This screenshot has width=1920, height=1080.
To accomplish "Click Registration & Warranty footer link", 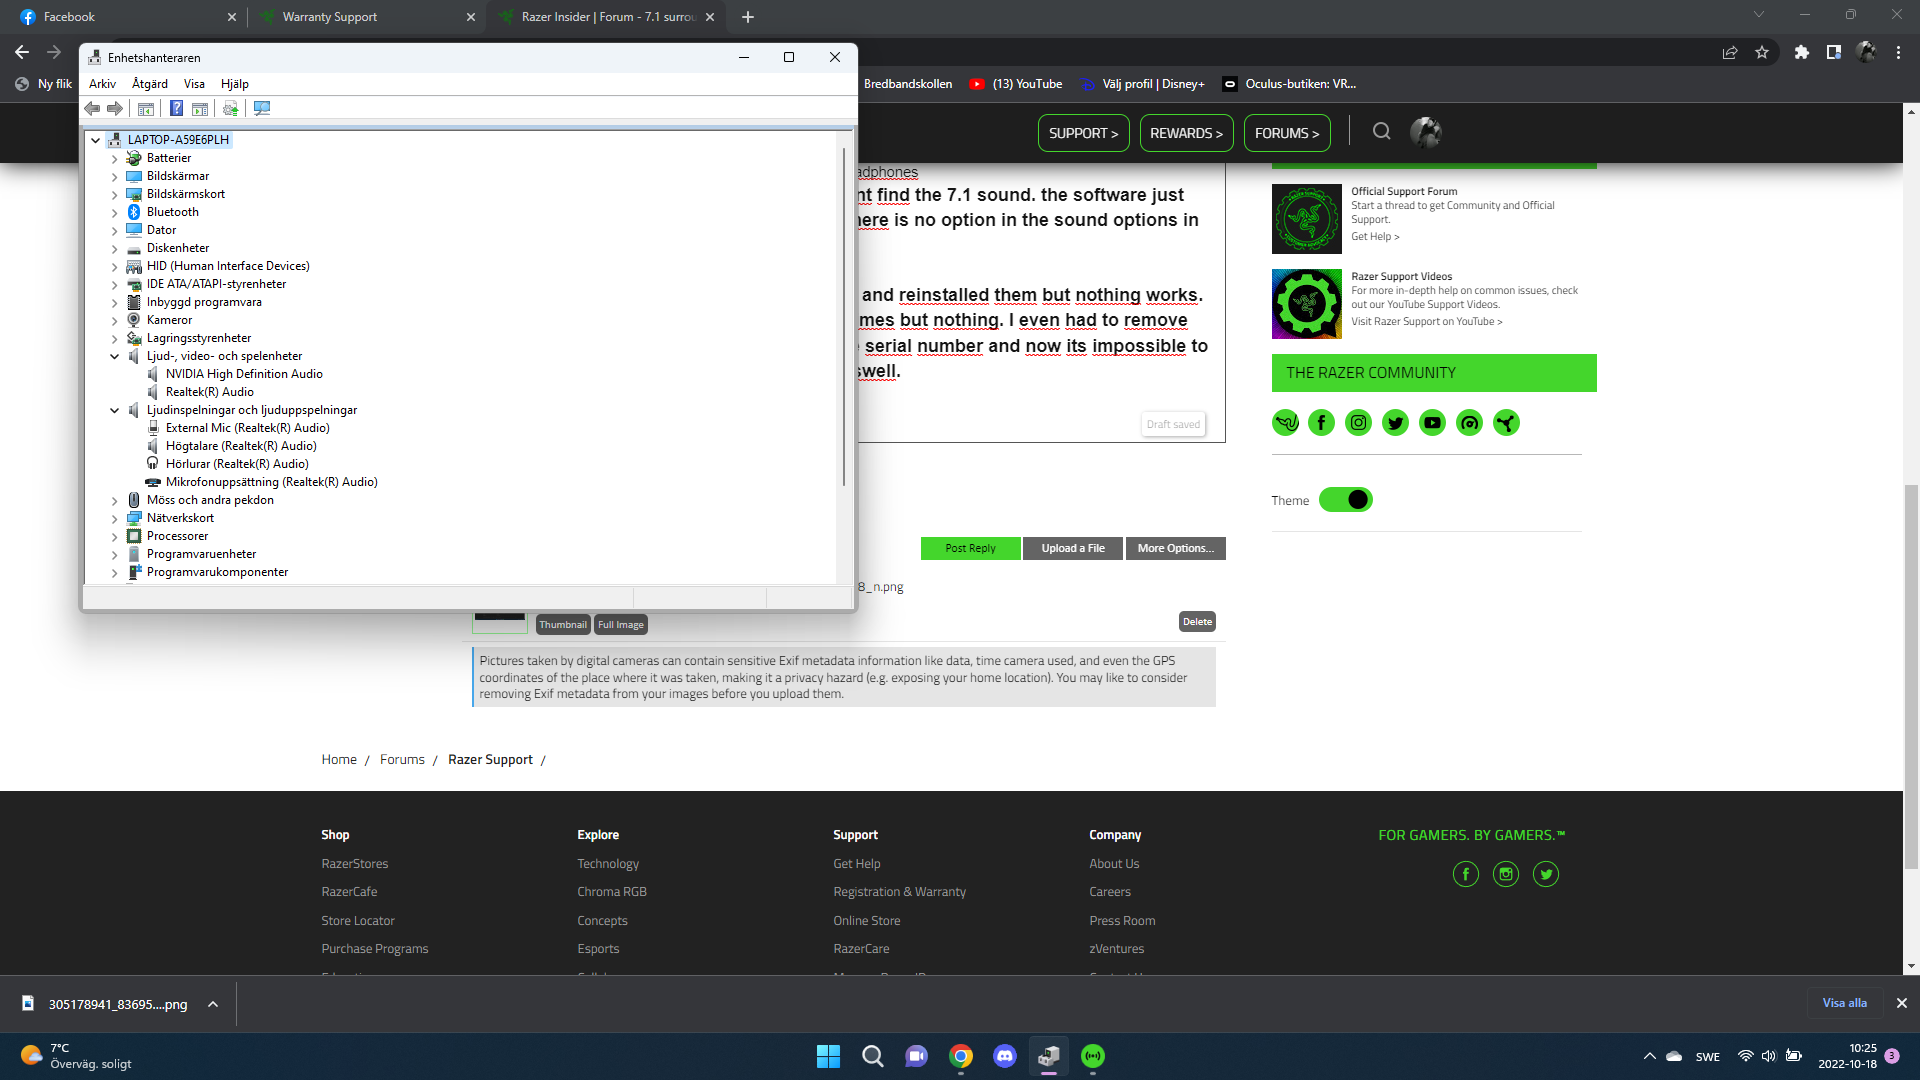I will pos(899,892).
